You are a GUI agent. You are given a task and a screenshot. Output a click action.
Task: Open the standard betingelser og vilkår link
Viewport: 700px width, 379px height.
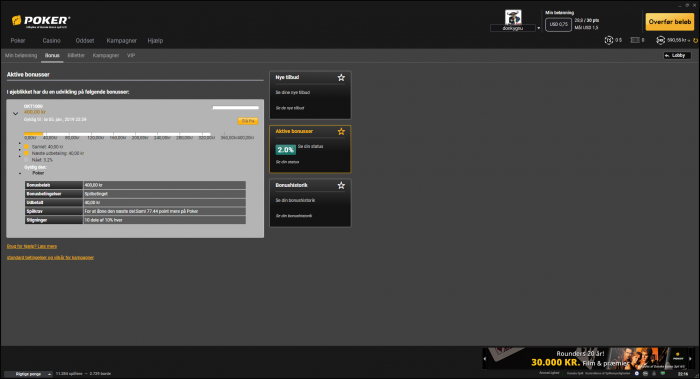click(x=50, y=258)
